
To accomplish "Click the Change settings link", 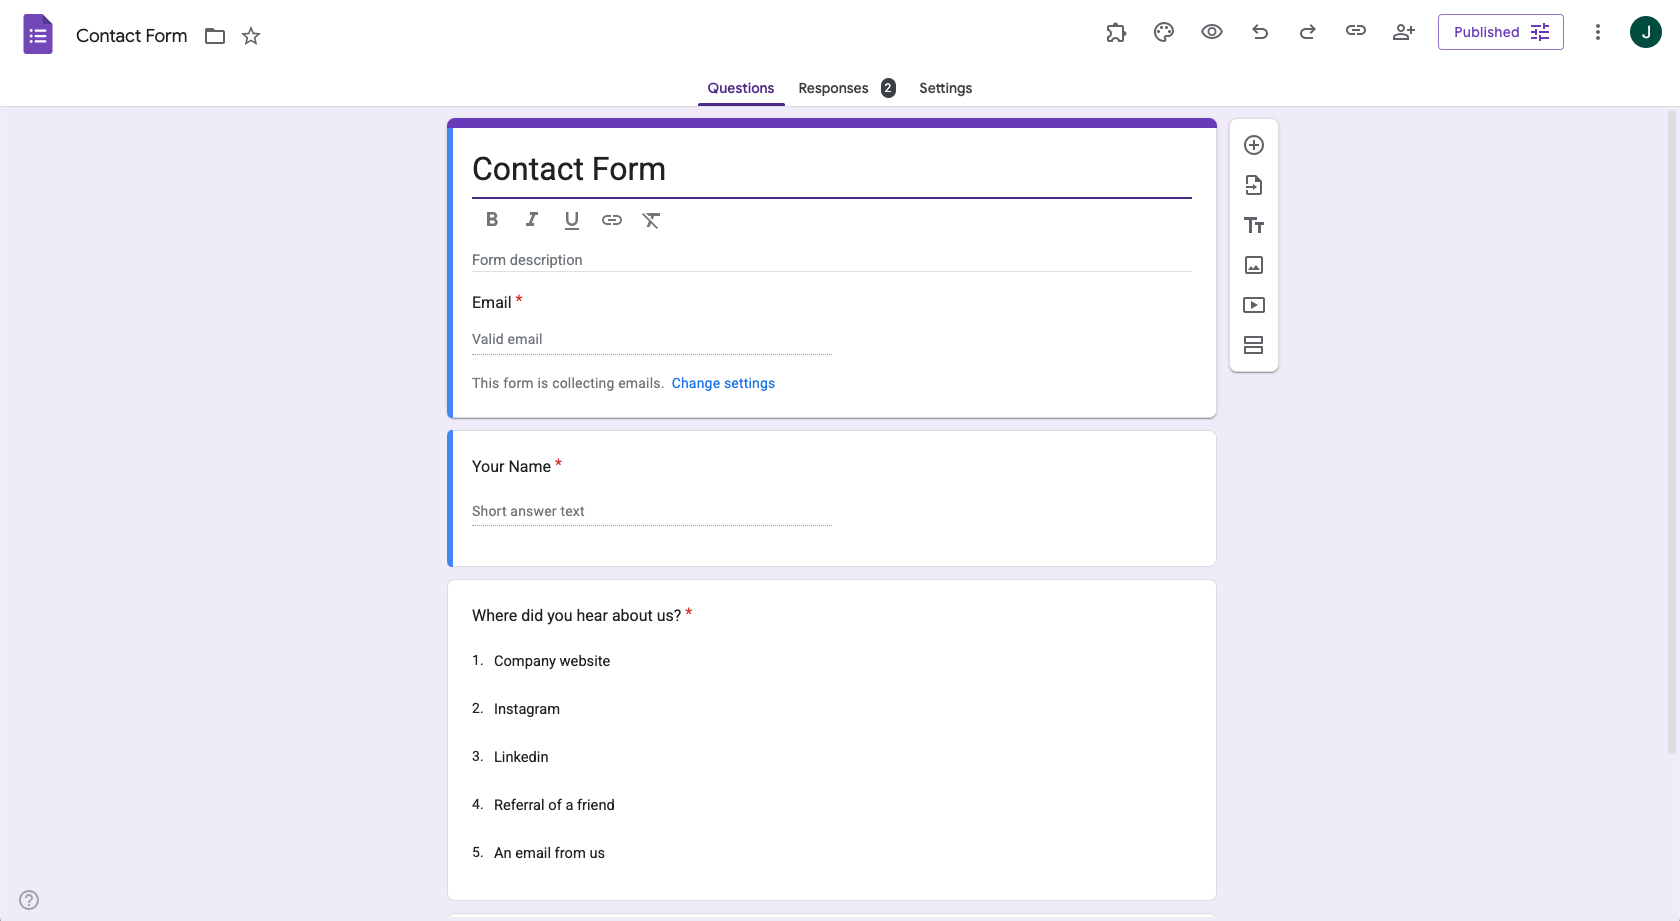I will [723, 383].
